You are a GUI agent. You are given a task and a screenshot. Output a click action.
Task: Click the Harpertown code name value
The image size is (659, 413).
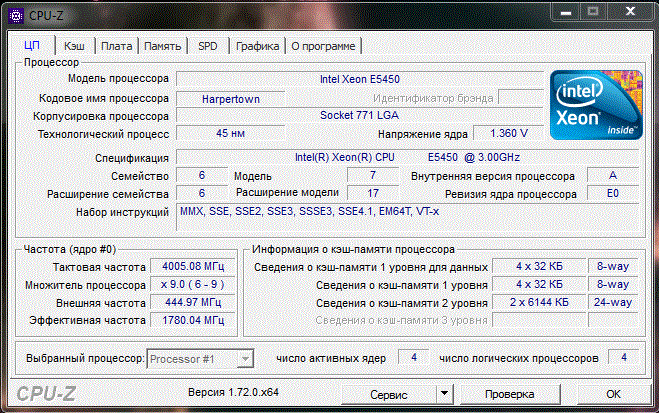(231, 99)
